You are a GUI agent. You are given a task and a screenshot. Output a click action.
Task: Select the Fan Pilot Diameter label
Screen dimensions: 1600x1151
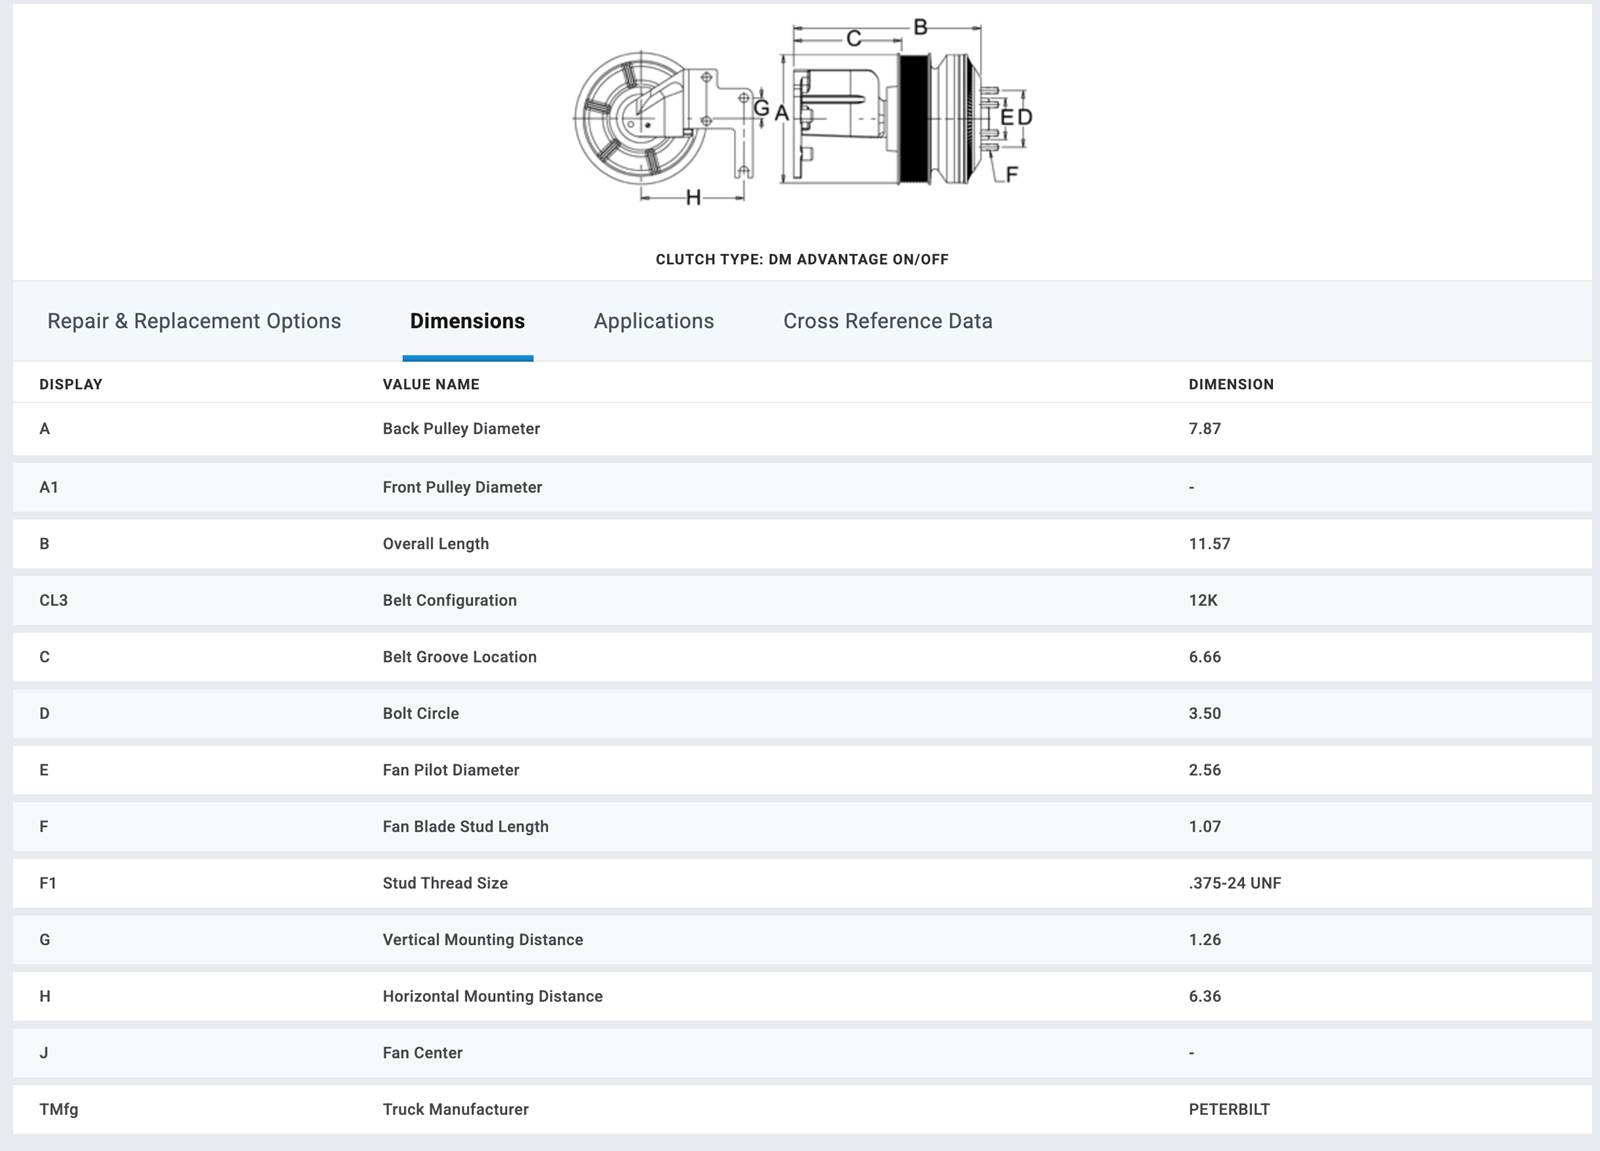coord(451,770)
